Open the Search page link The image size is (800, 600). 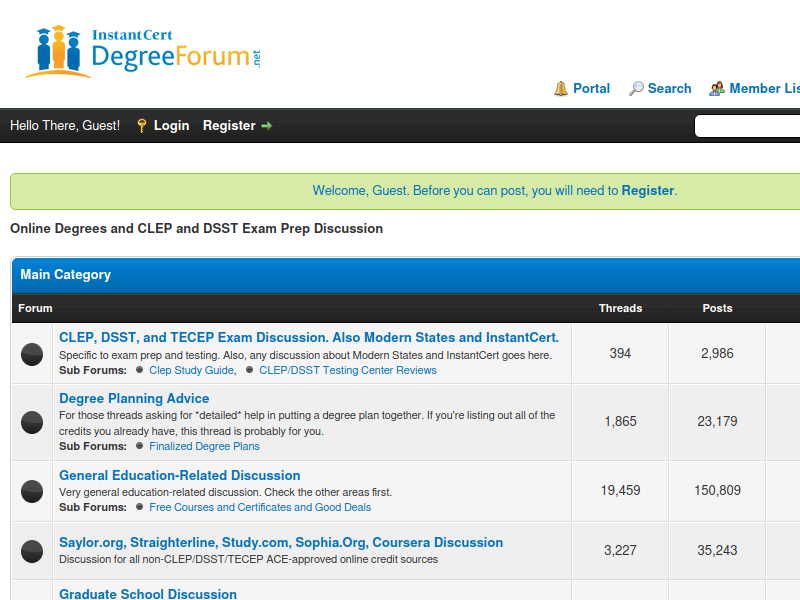[x=669, y=88]
